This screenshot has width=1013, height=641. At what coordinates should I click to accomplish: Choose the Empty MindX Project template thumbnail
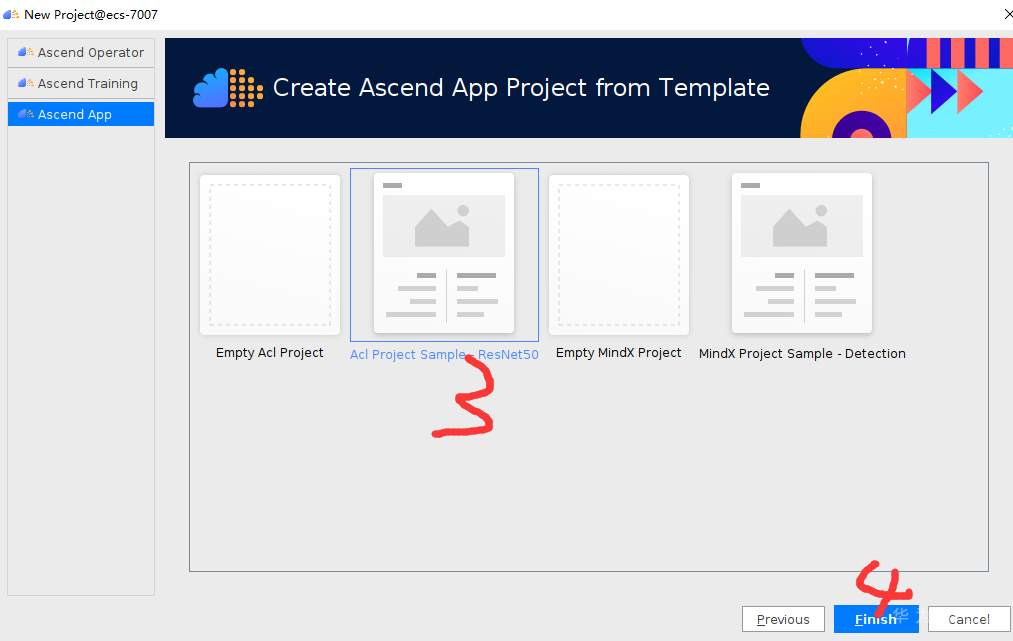pyautogui.click(x=619, y=255)
